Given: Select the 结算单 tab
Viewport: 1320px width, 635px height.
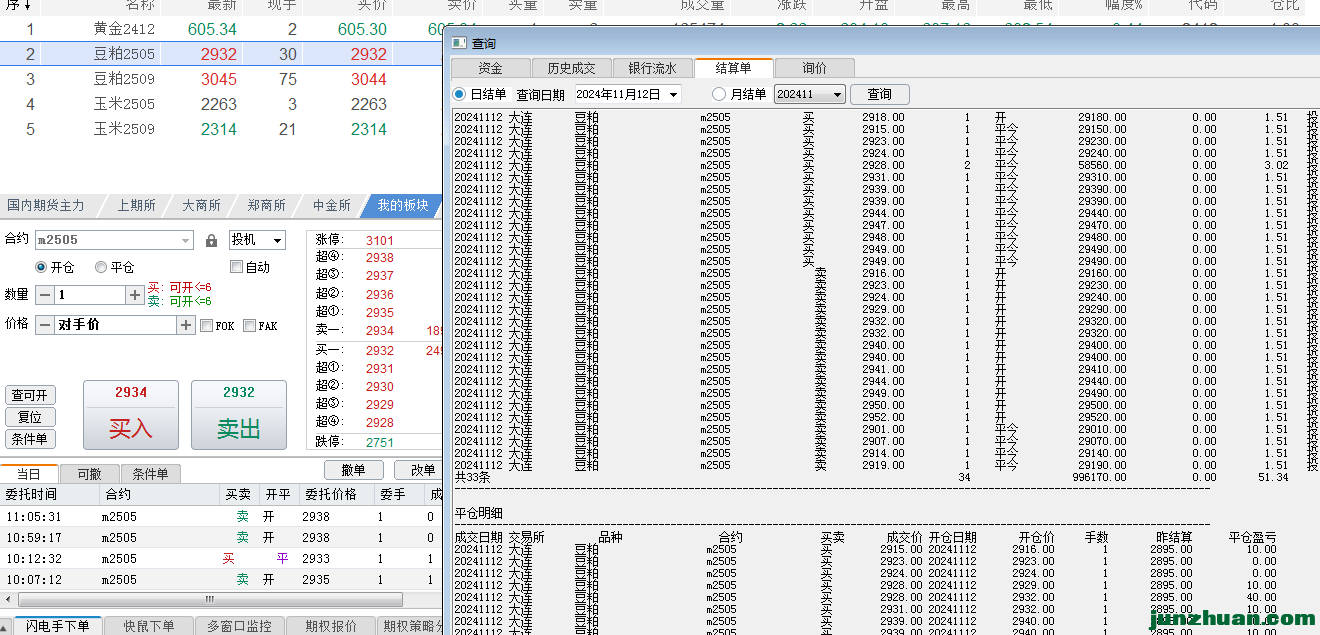Looking at the screenshot, I should tap(733, 68).
